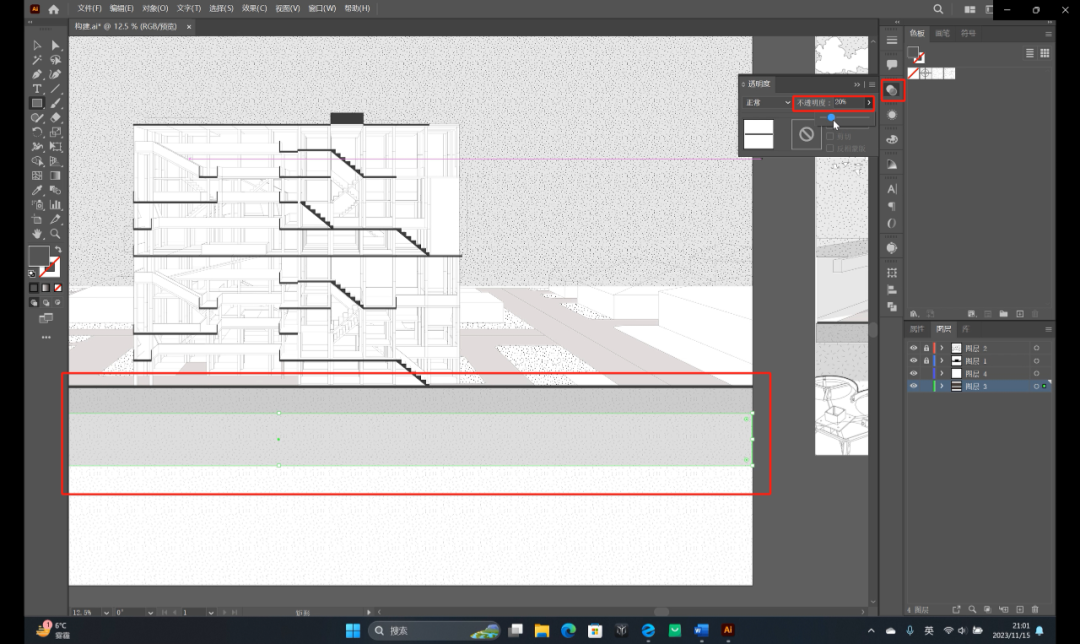Screen dimensions: 1080x644
Task: Select the Shape Builder tool
Action: pyautogui.click(x=37, y=161)
